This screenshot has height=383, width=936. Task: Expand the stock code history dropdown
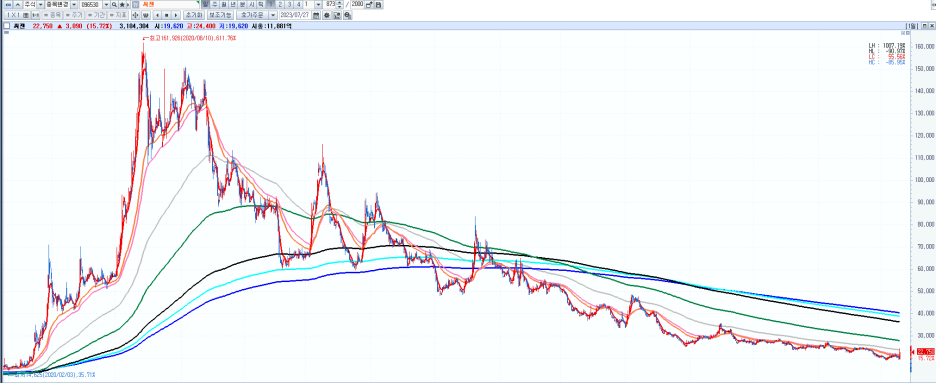coord(106,4)
